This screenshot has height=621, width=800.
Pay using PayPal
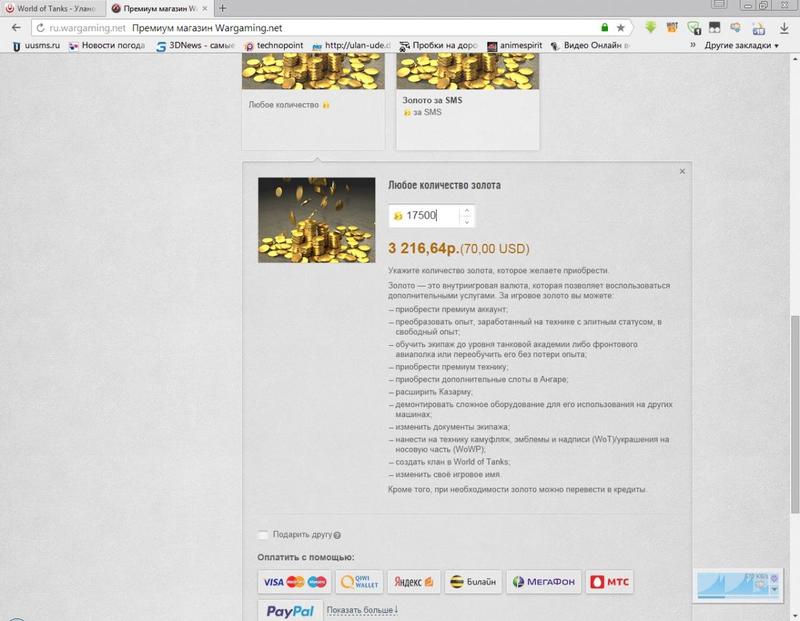click(289, 611)
